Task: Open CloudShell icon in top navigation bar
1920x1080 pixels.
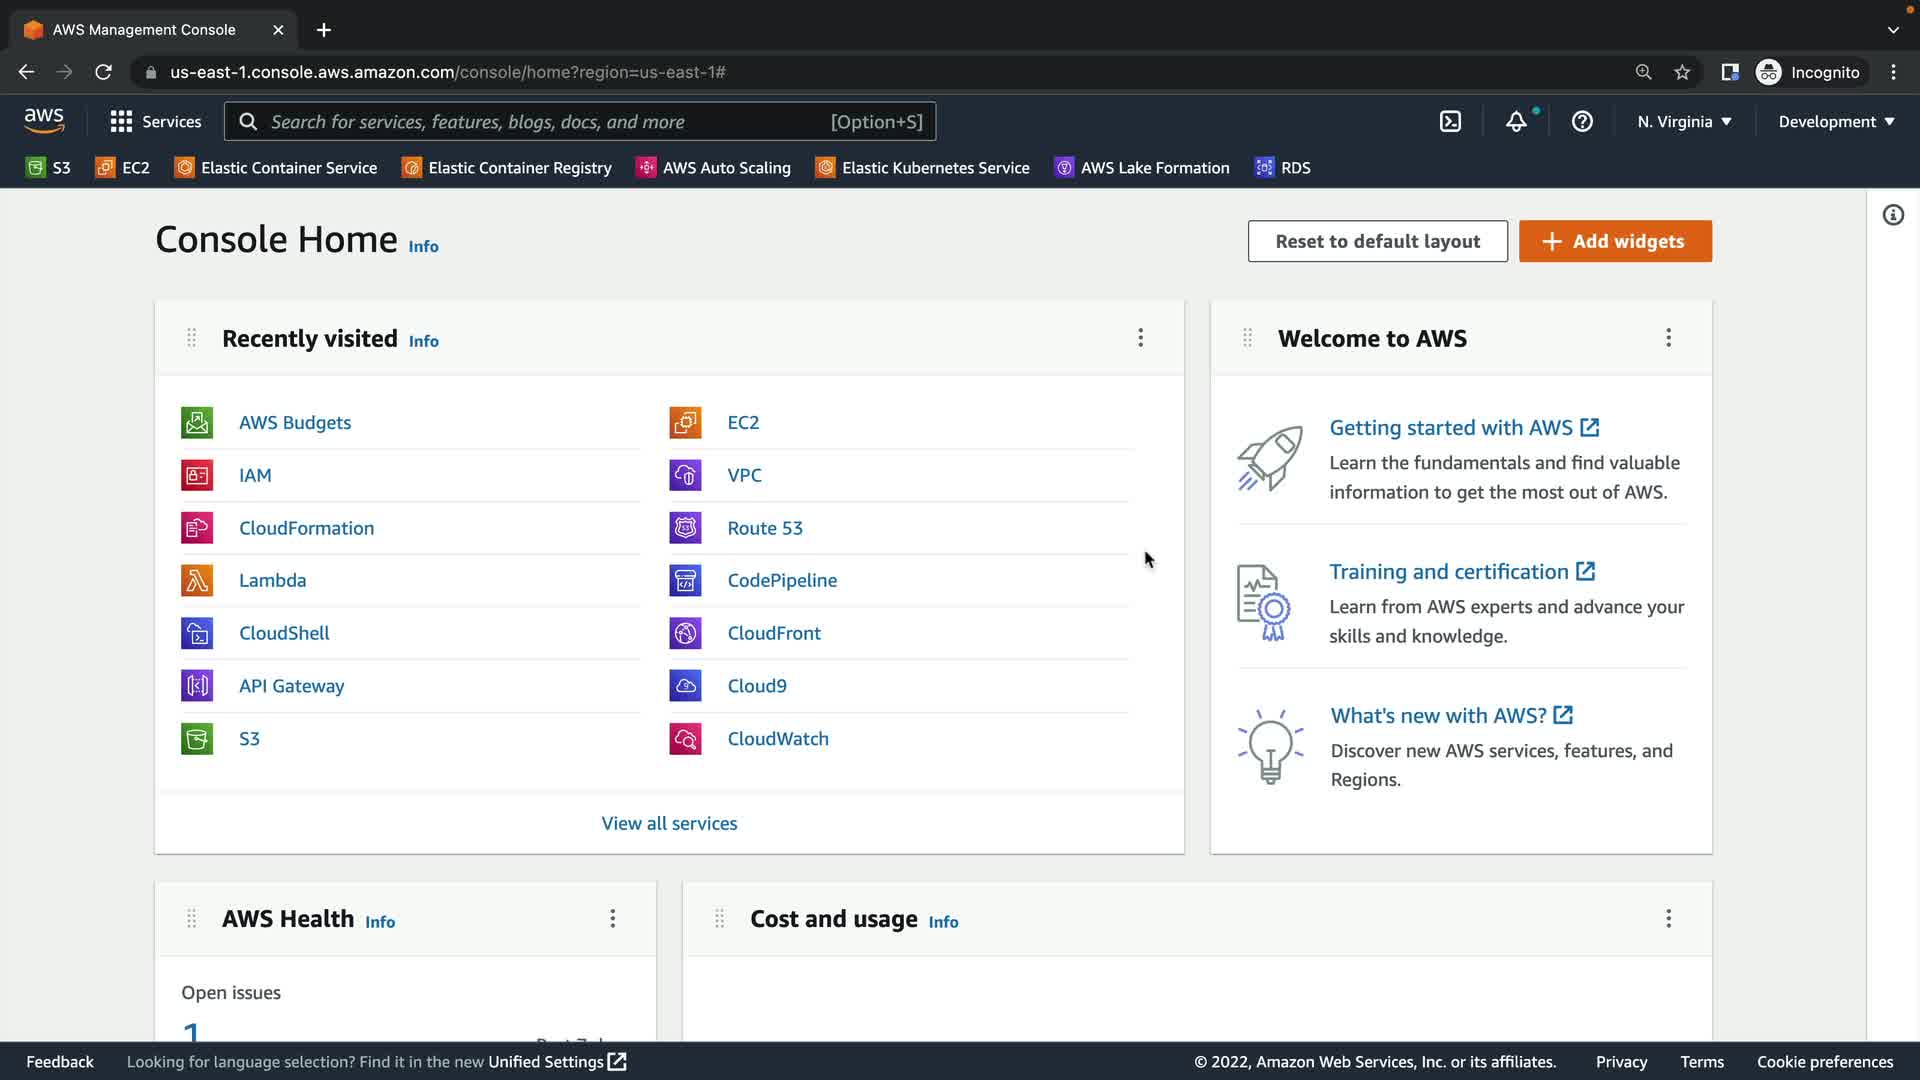Action: tap(1450, 121)
